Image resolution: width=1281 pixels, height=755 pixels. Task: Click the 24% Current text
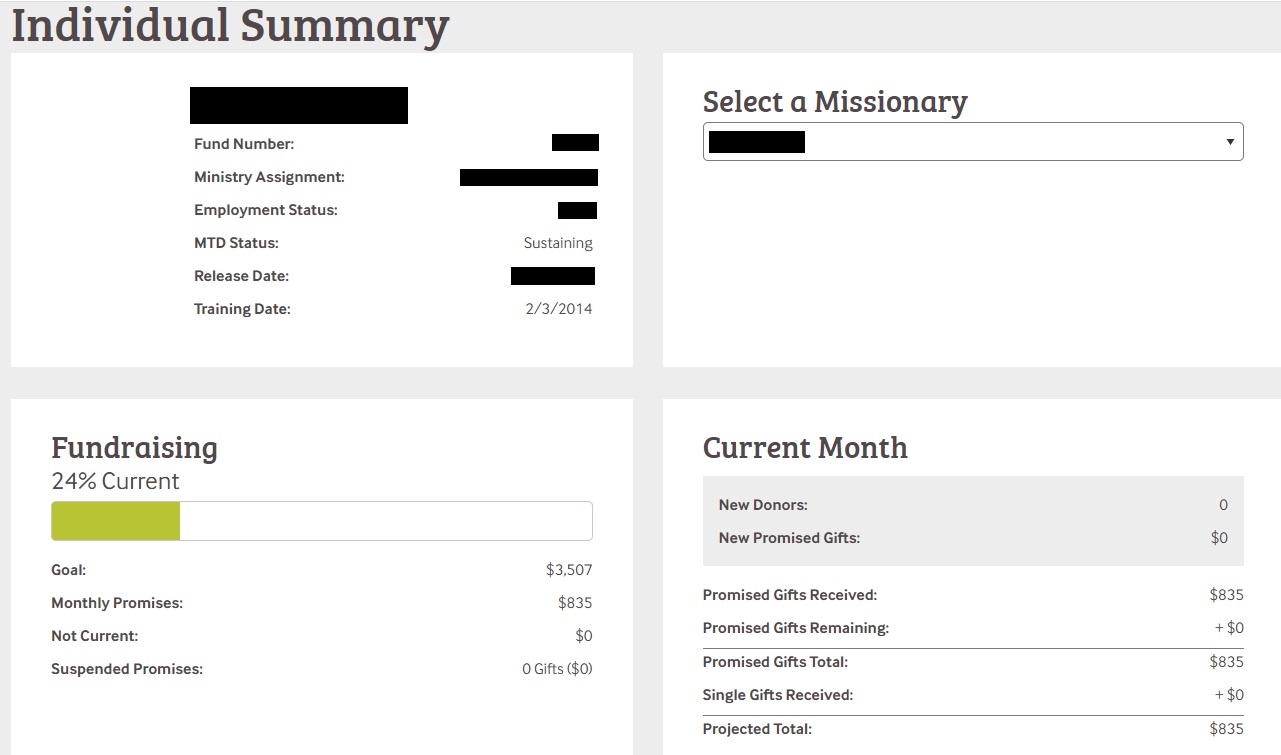[x=115, y=481]
